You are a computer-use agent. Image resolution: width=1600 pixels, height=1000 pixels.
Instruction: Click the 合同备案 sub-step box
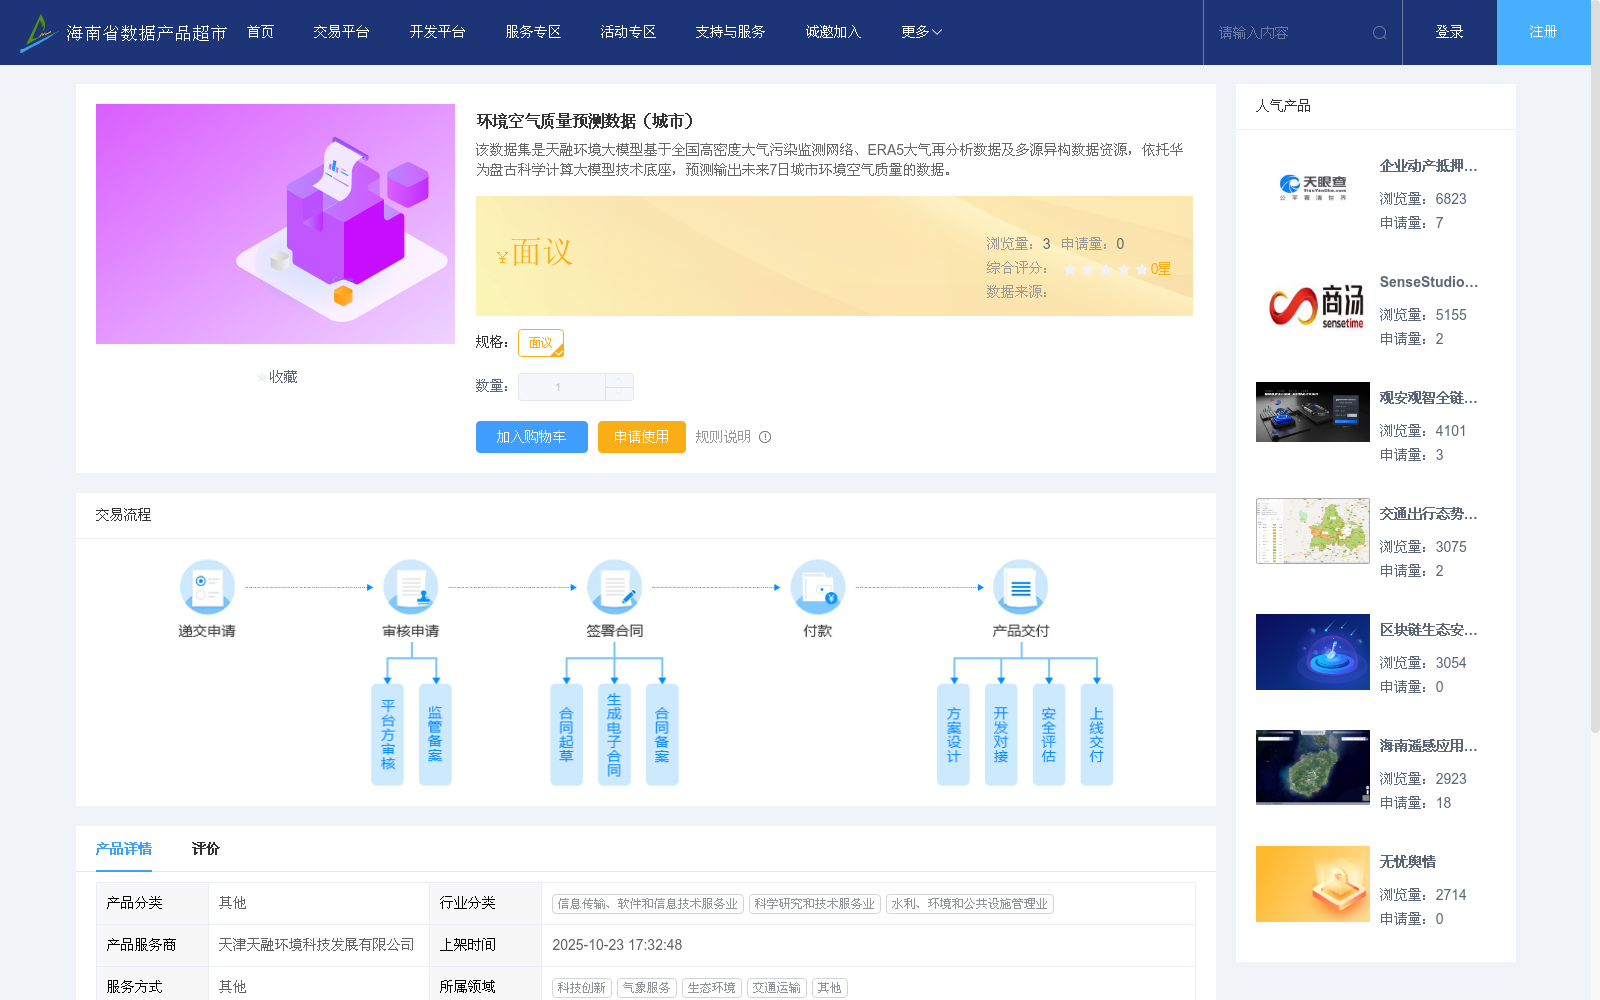(x=662, y=734)
